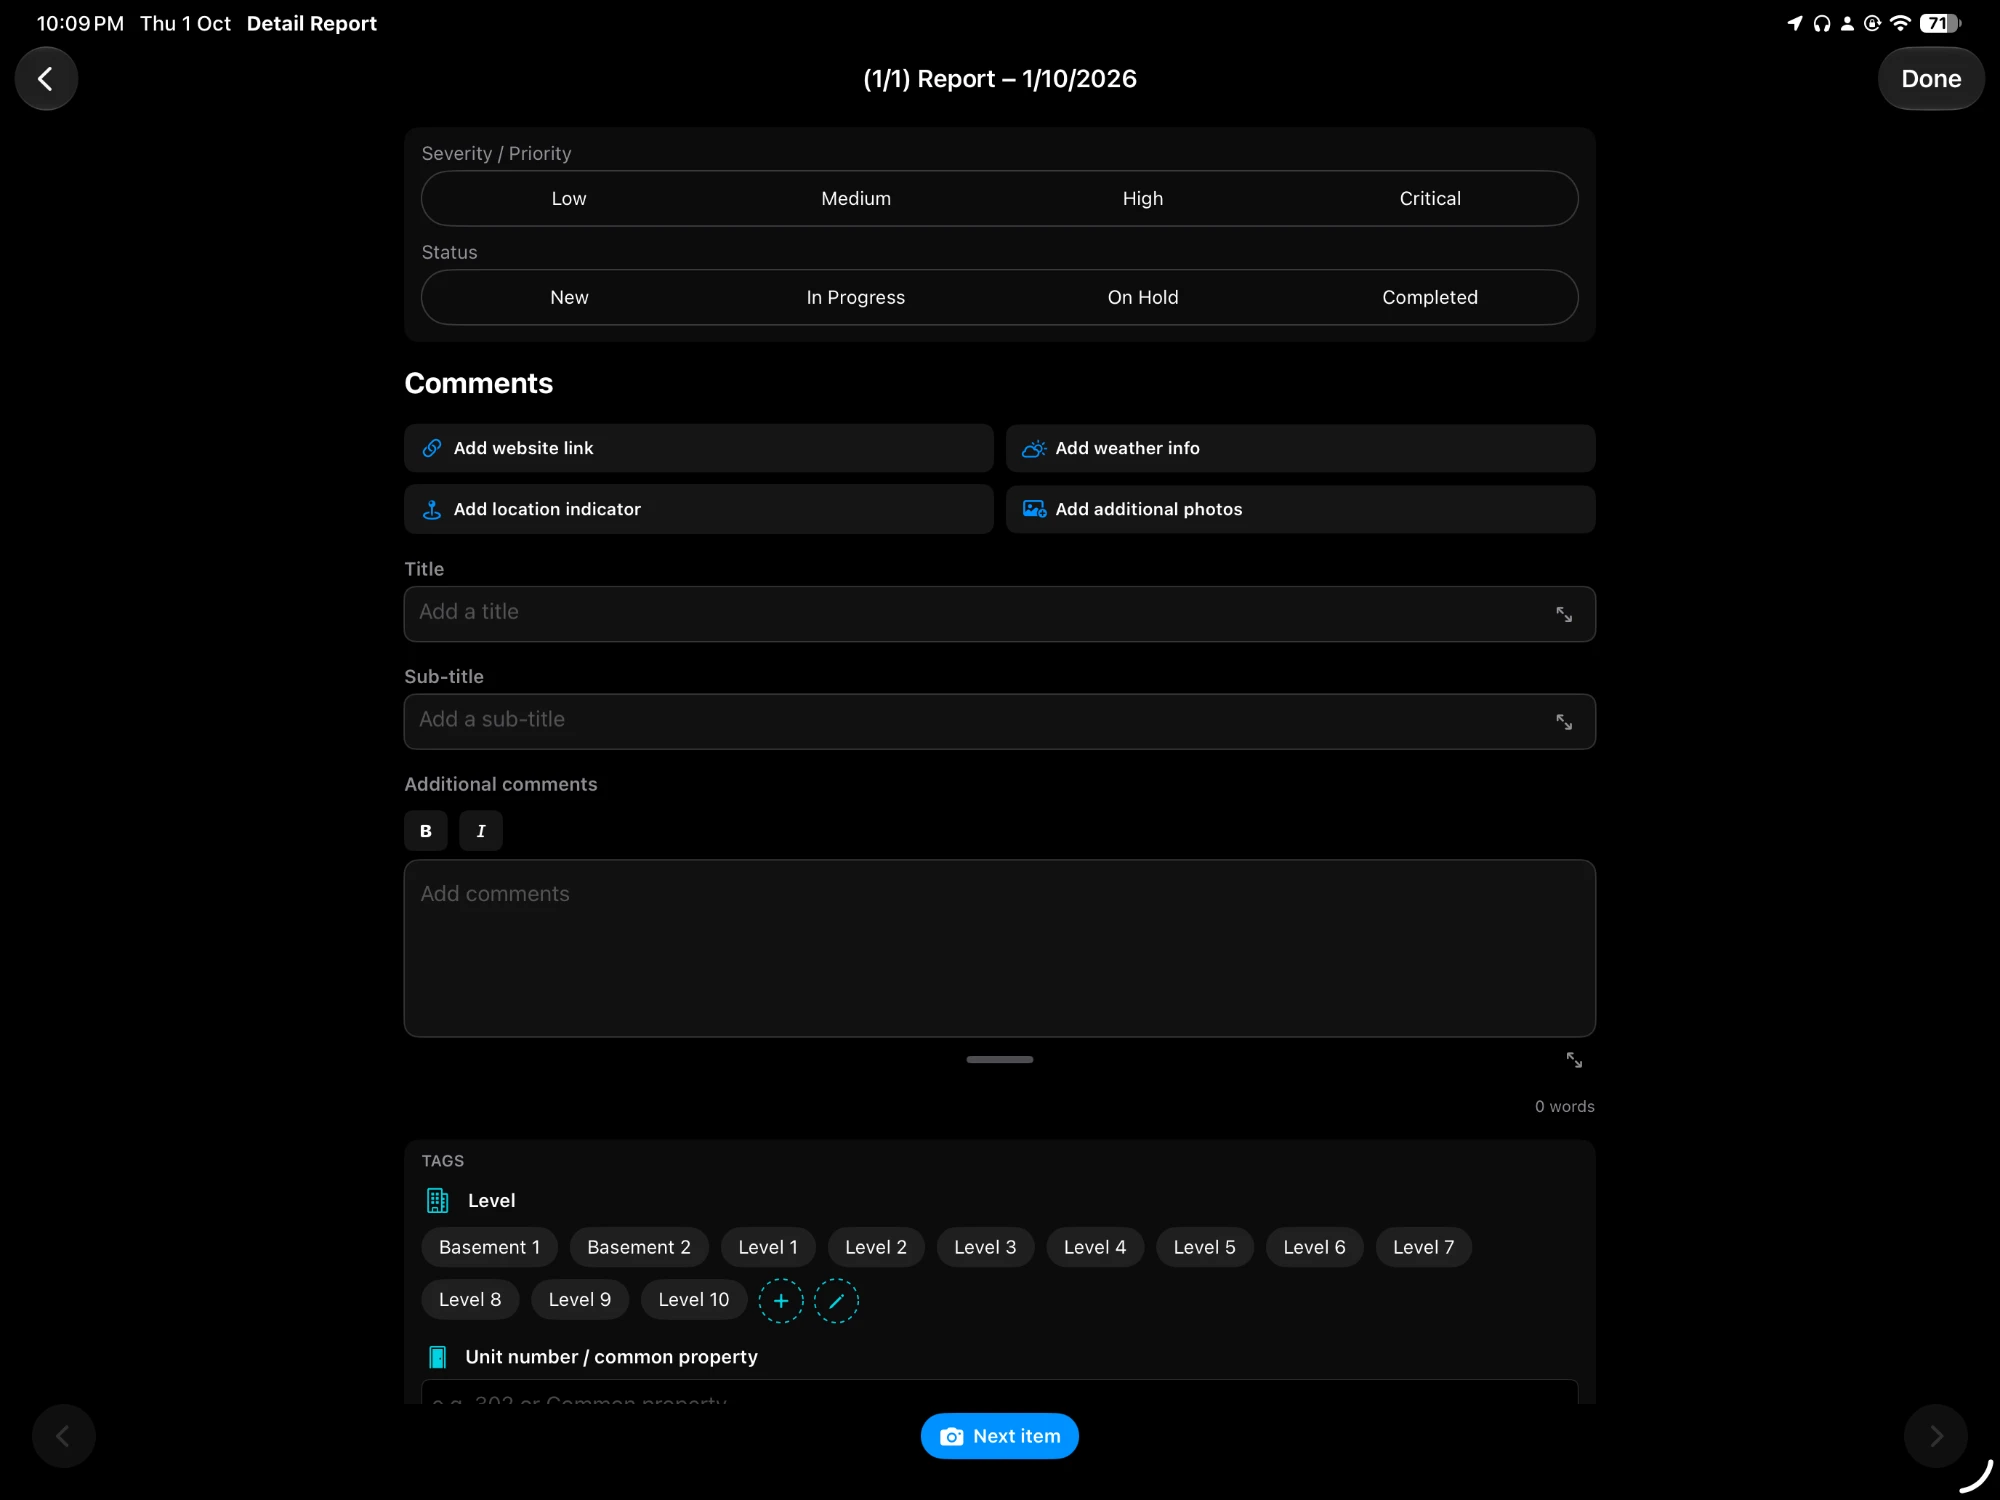Tap the Done button
Image resolution: width=2000 pixels, height=1500 pixels.
pos(1931,78)
